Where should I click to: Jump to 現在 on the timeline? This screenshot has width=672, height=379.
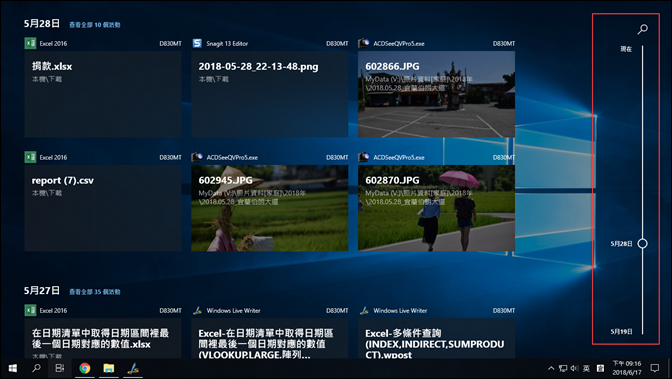tap(626, 49)
